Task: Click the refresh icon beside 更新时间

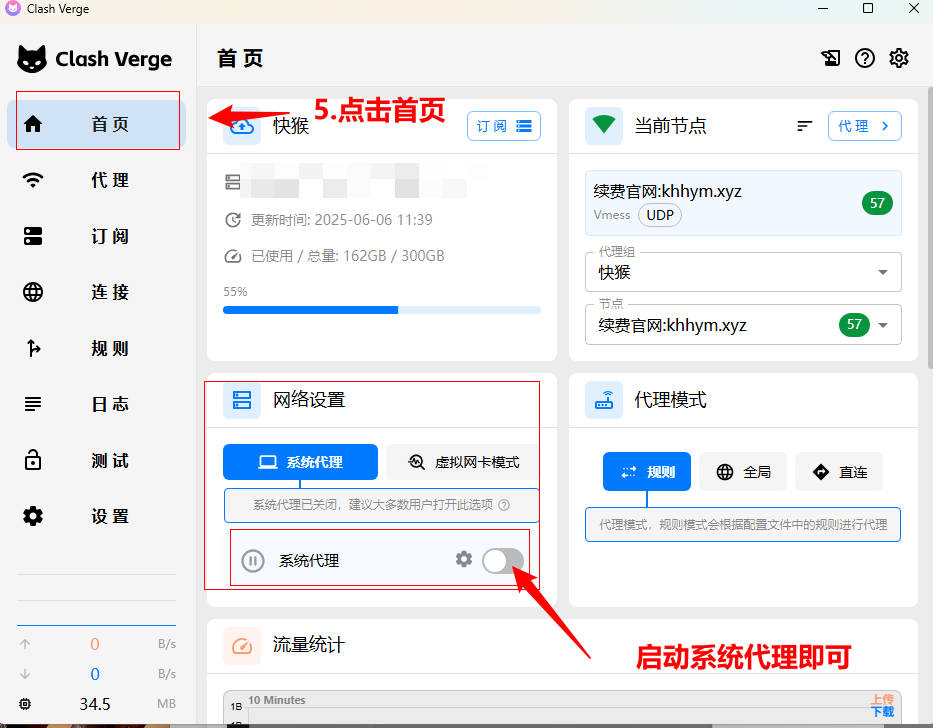Action: coord(233,220)
